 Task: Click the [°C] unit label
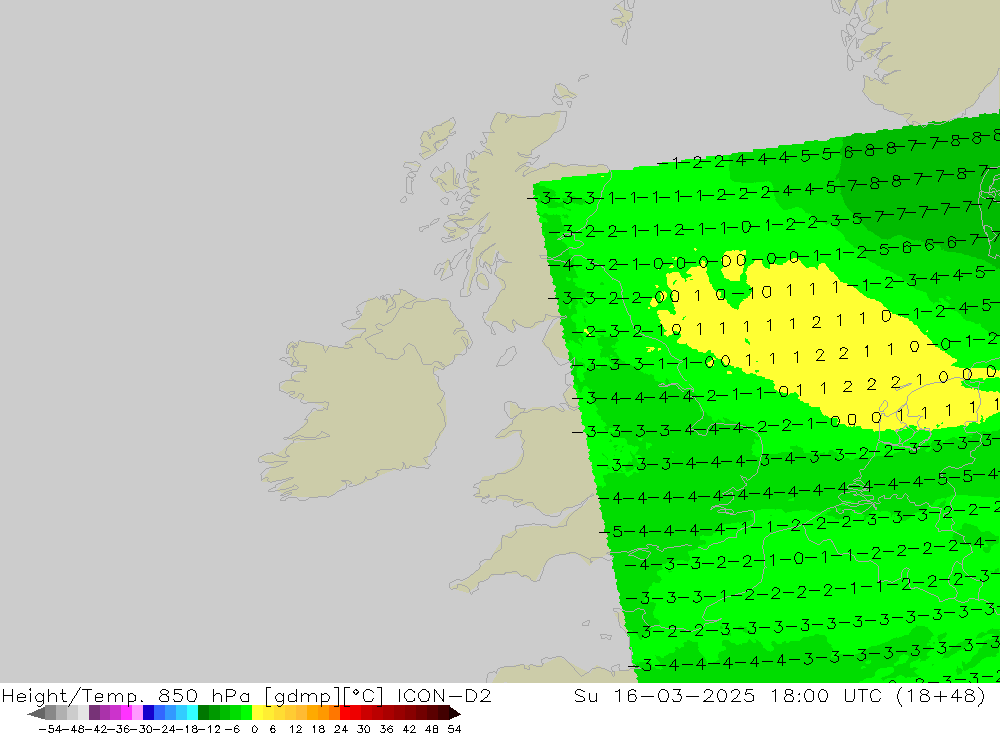[362, 695]
